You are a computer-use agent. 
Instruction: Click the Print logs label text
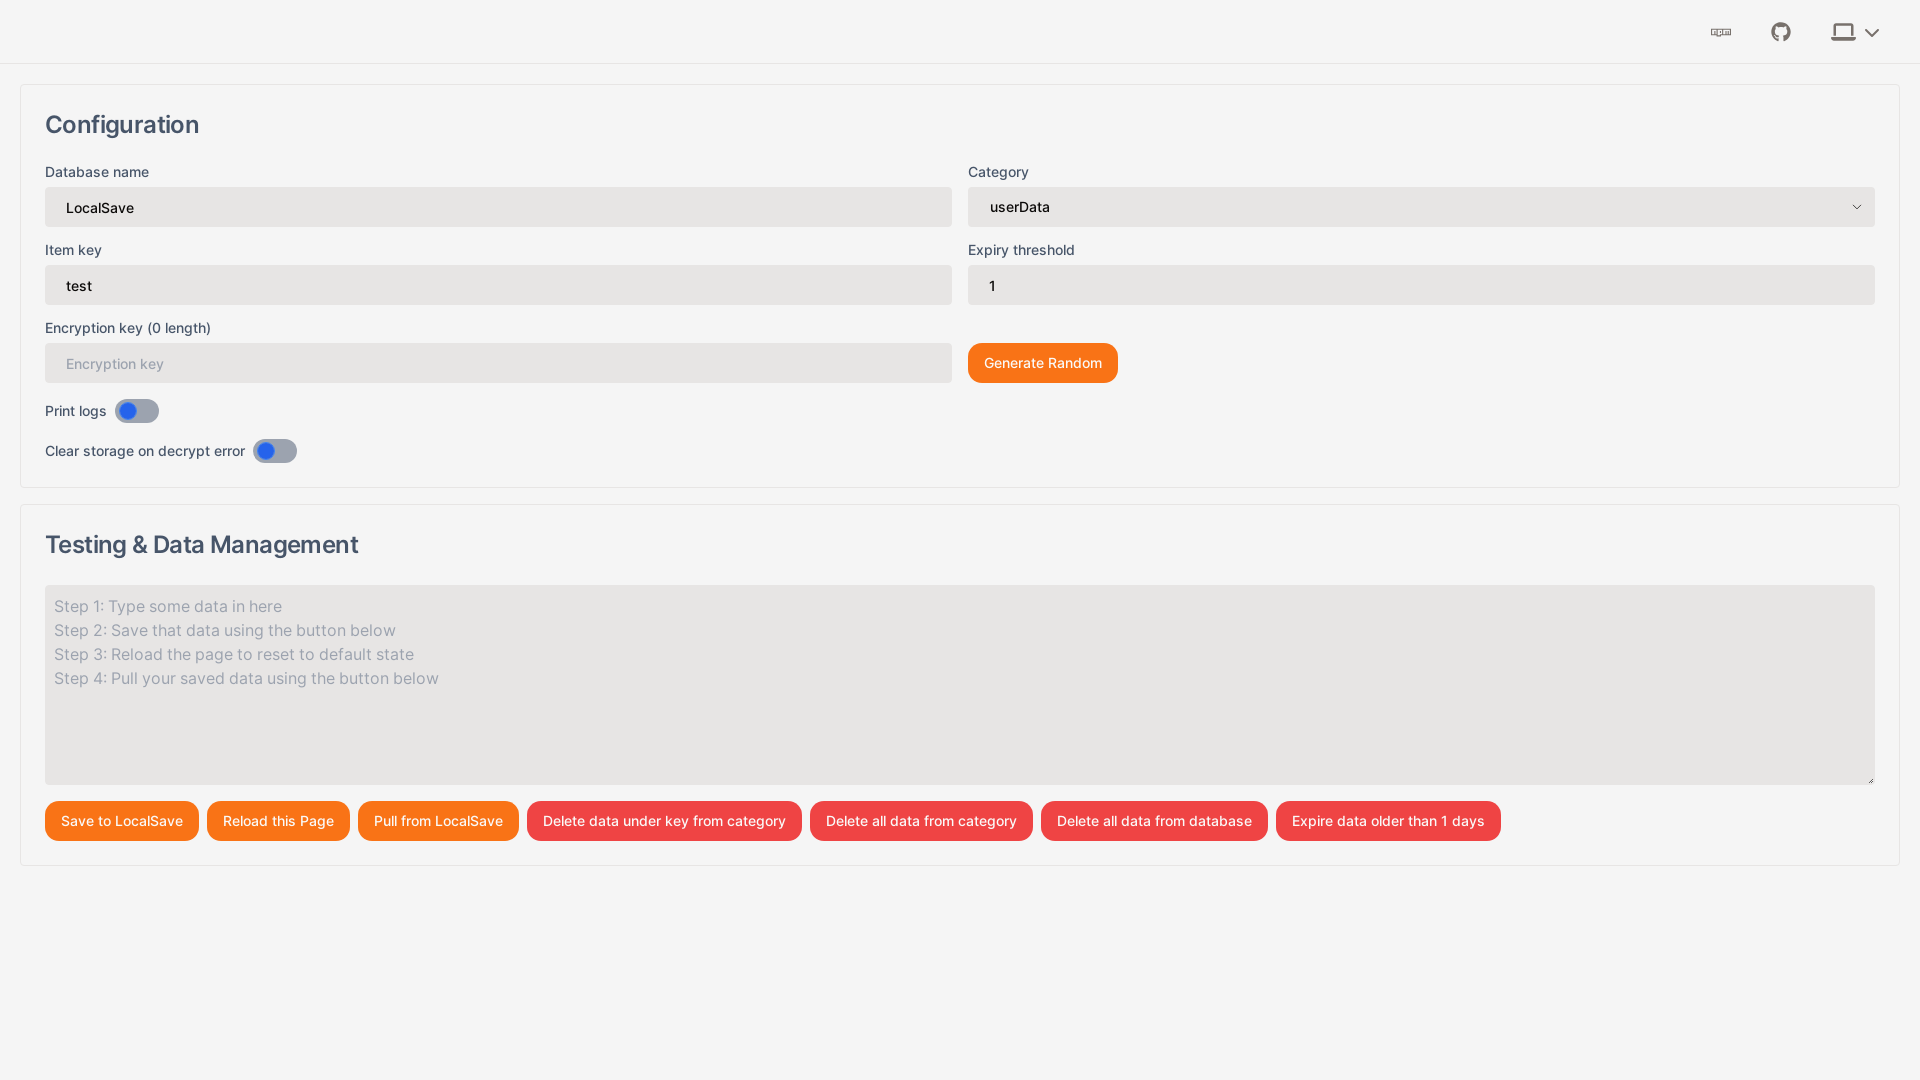[76, 411]
